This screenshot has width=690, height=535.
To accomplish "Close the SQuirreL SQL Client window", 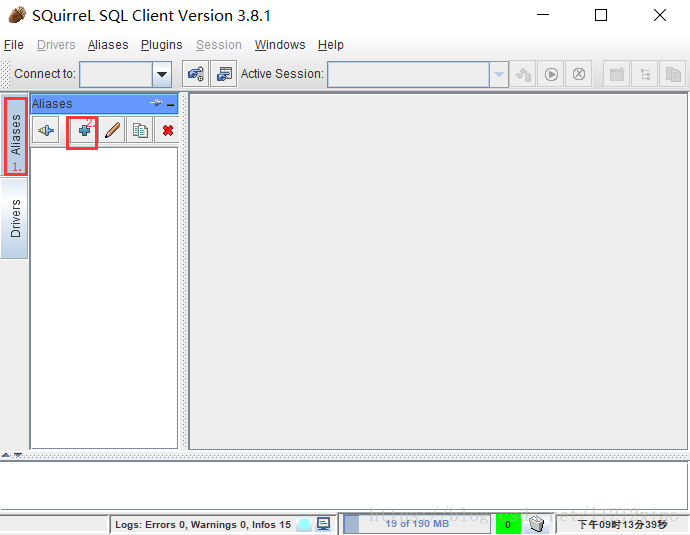I will [x=660, y=15].
